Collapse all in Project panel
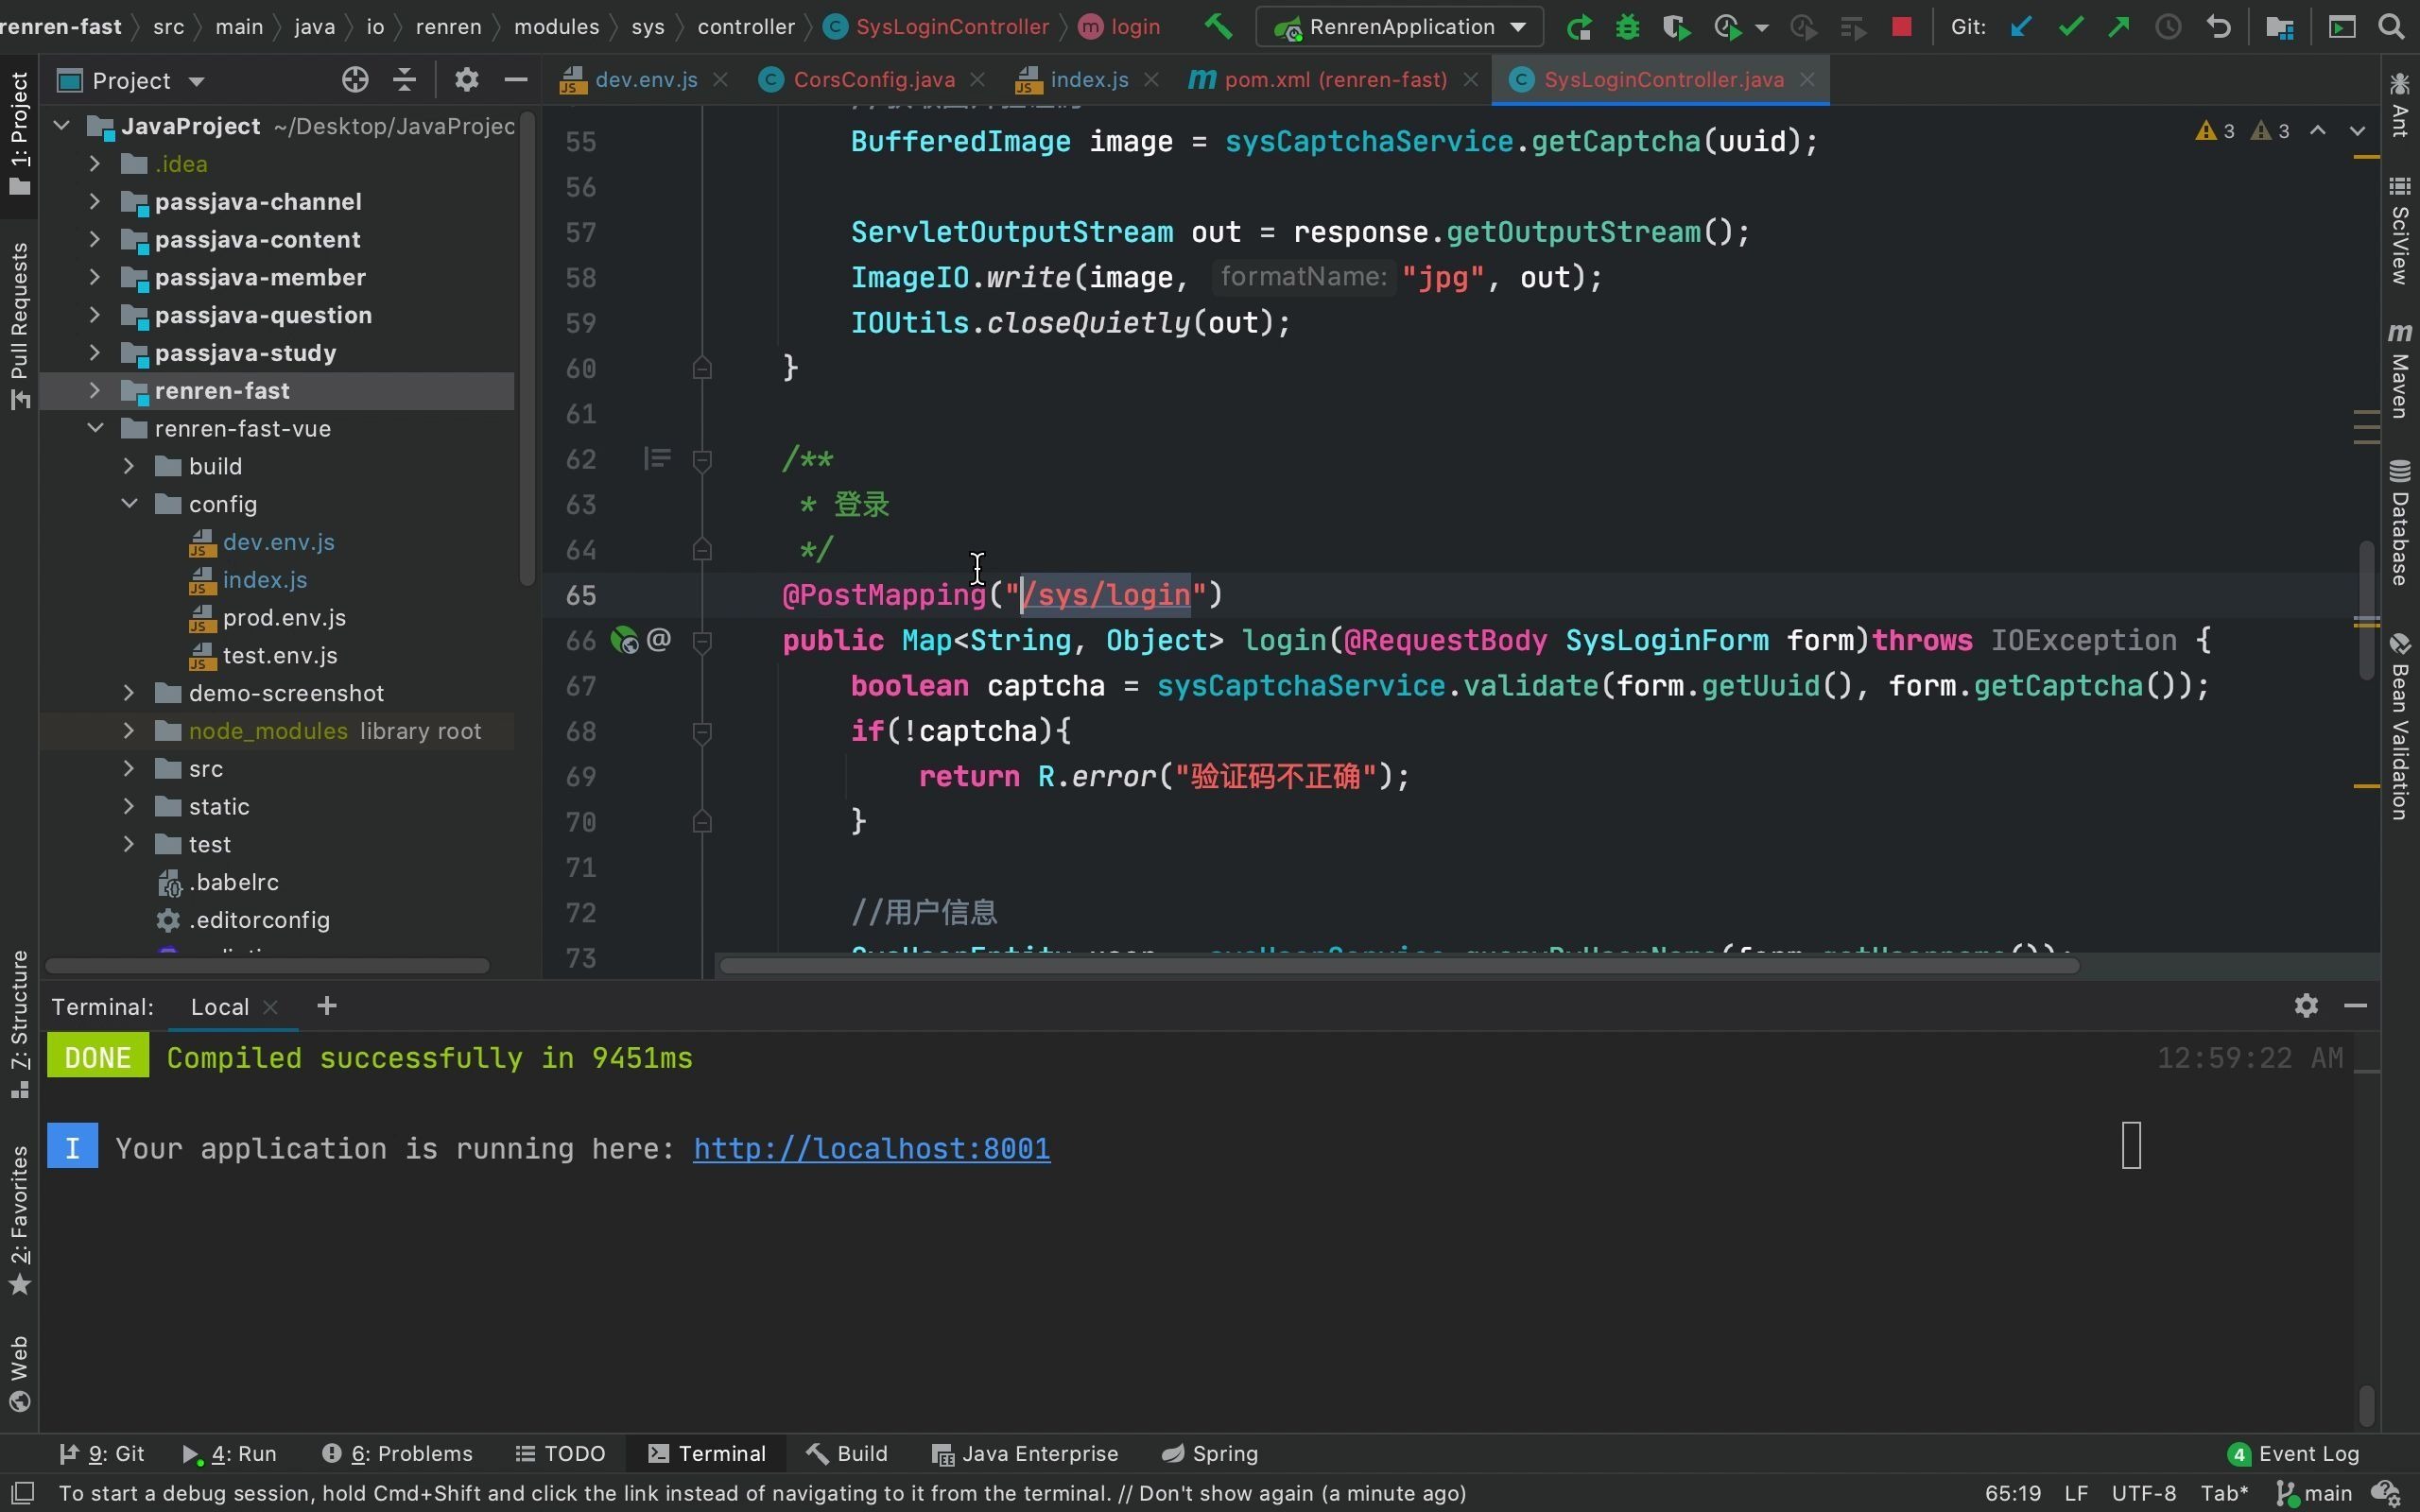 point(405,80)
